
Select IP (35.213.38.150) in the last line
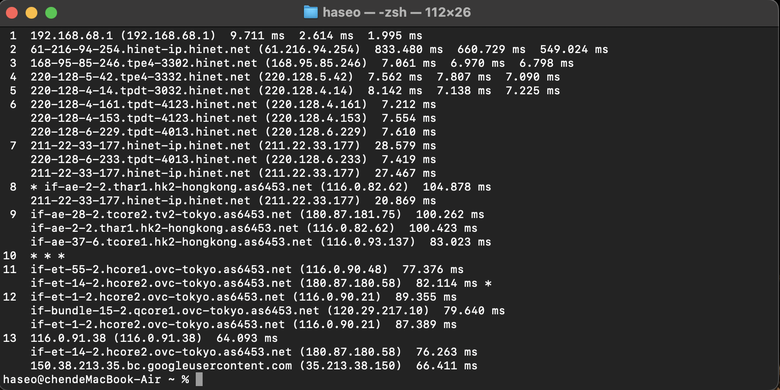[350, 366]
